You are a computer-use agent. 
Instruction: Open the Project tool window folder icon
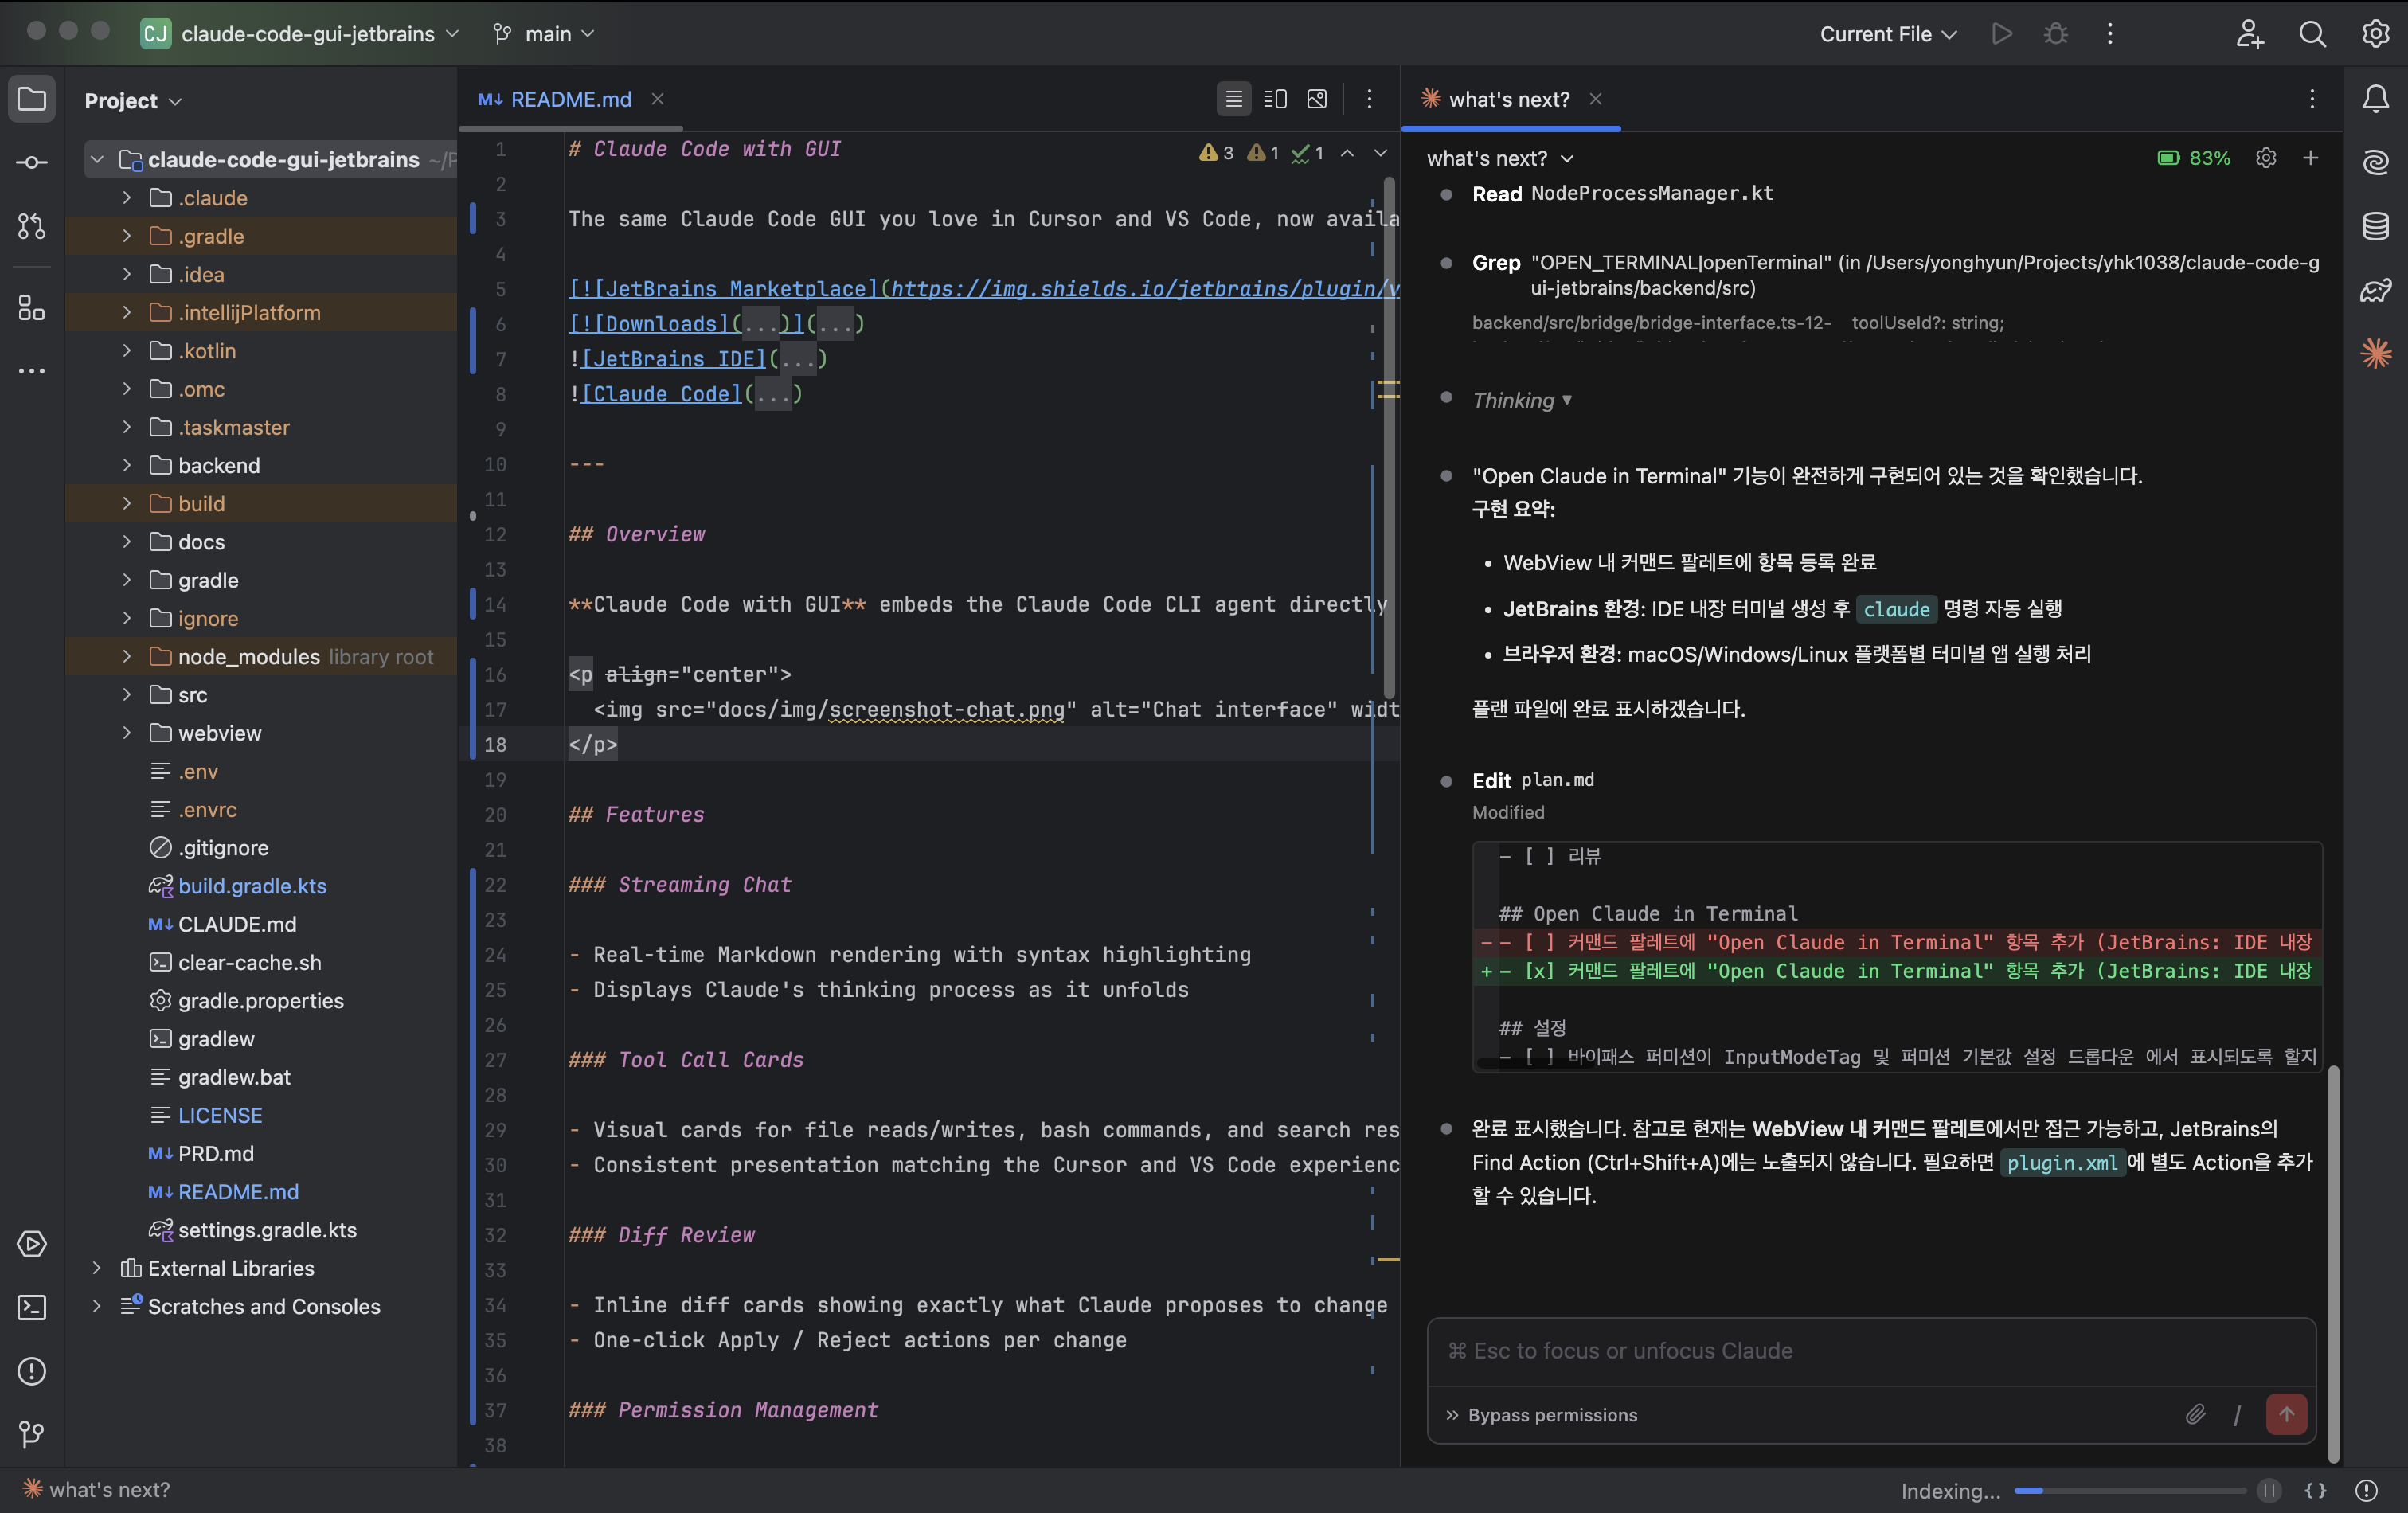(x=32, y=99)
